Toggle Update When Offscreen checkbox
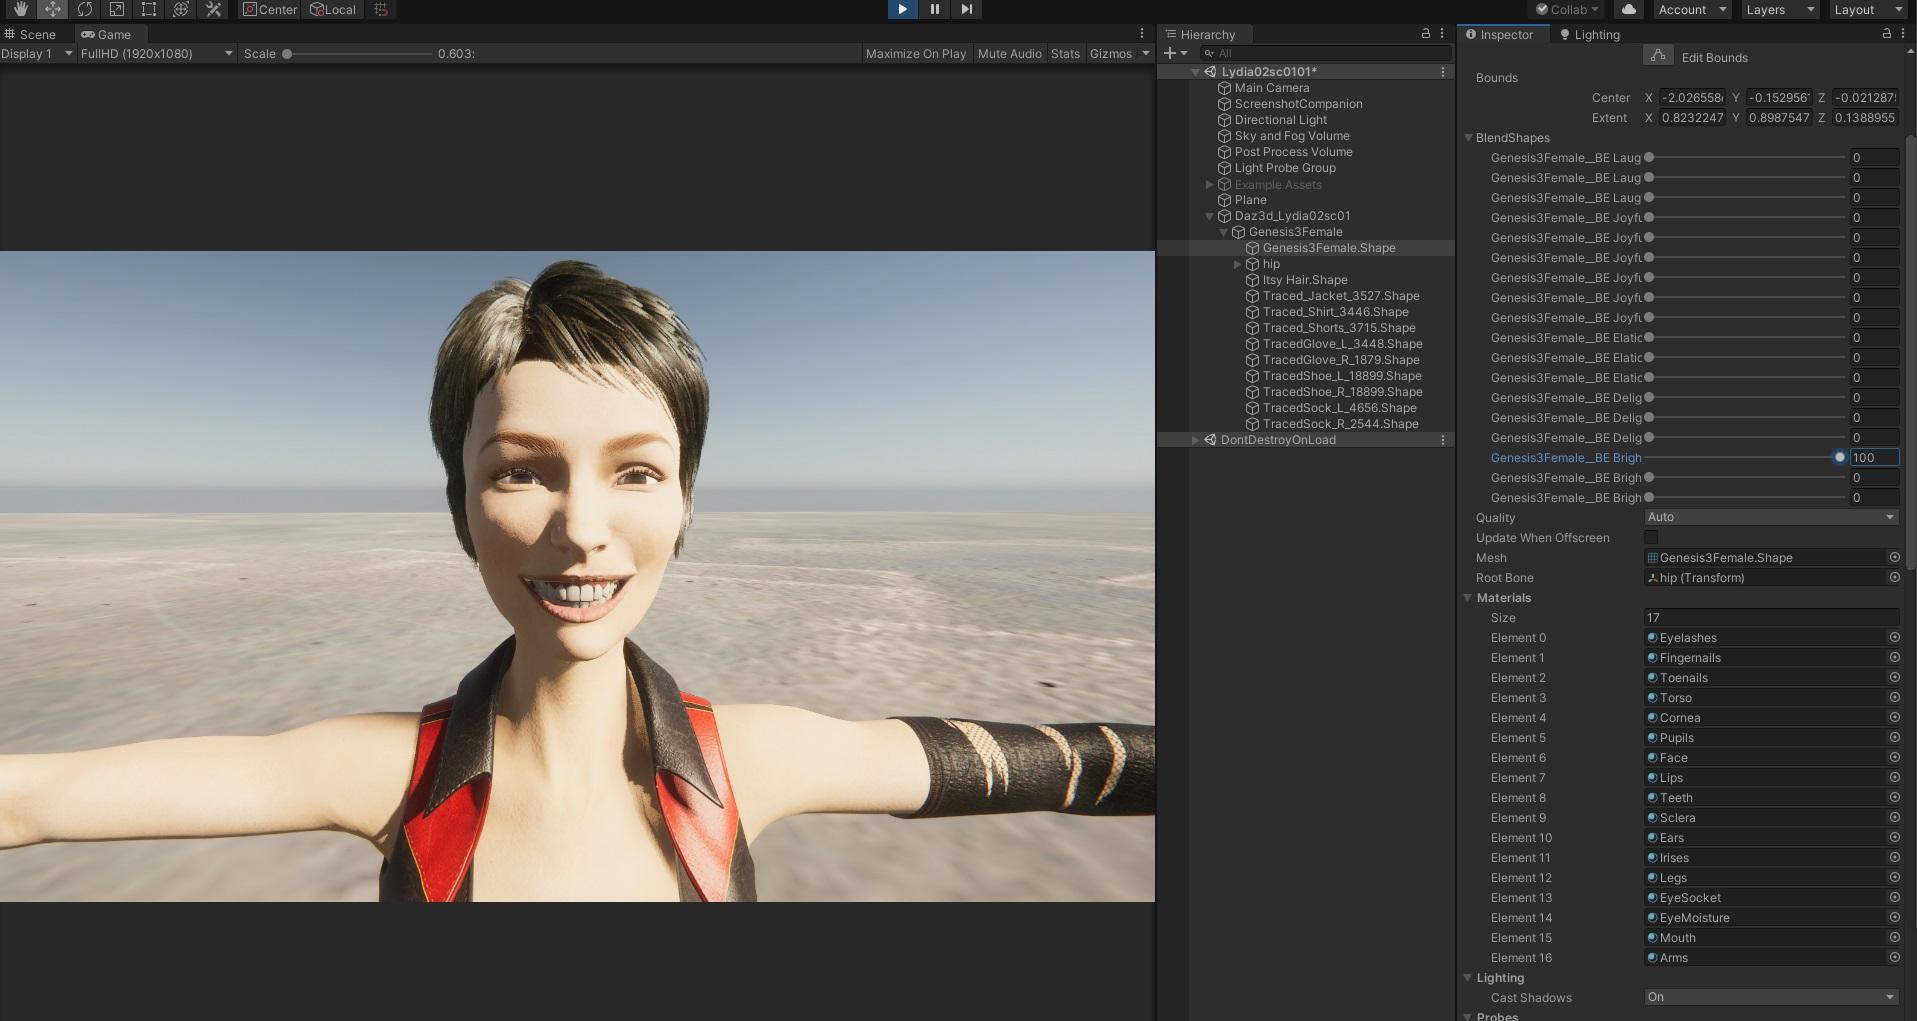The height and width of the screenshot is (1021, 1917). 1651,538
